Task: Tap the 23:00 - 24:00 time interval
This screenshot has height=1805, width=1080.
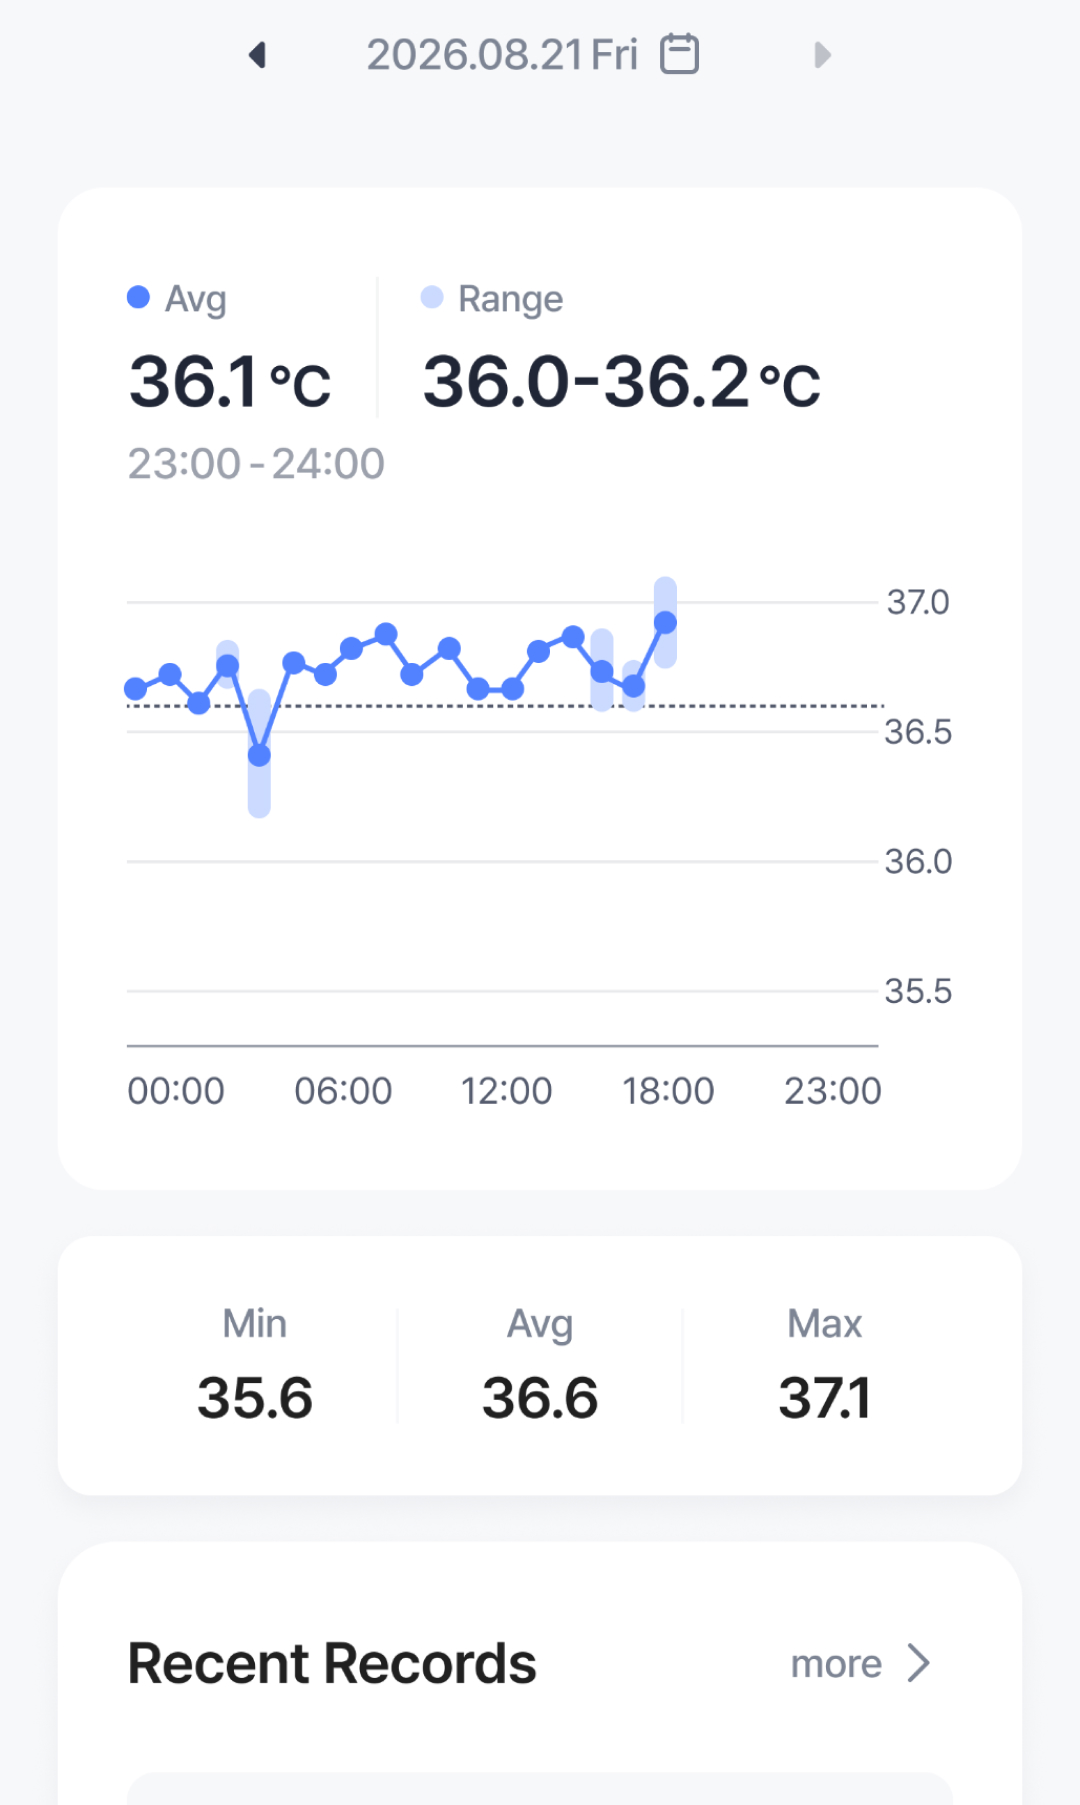Action: tap(256, 464)
